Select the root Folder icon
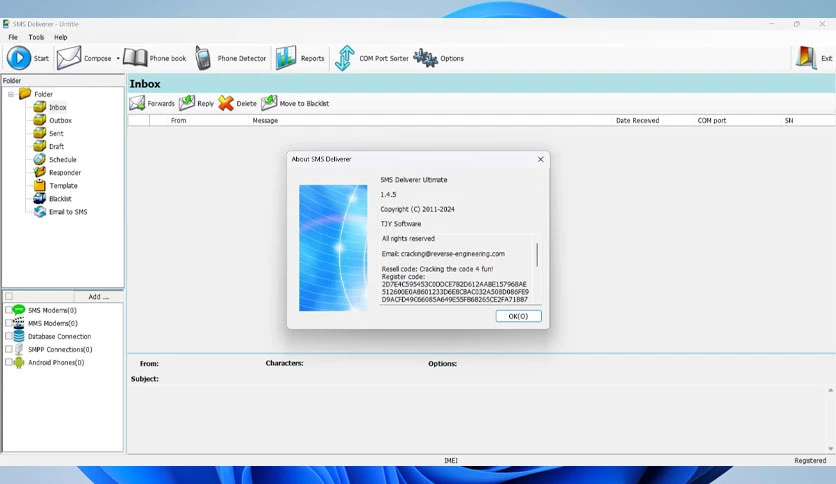 [x=25, y=93]
